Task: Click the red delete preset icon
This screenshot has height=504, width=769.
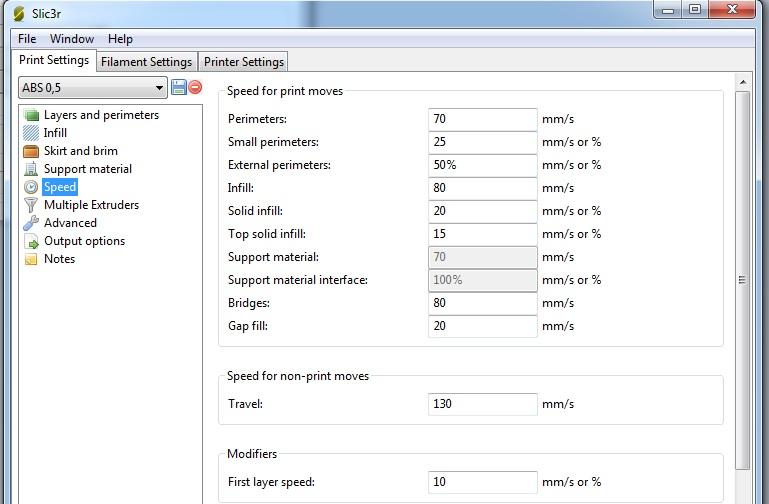Action: (195, 87)
